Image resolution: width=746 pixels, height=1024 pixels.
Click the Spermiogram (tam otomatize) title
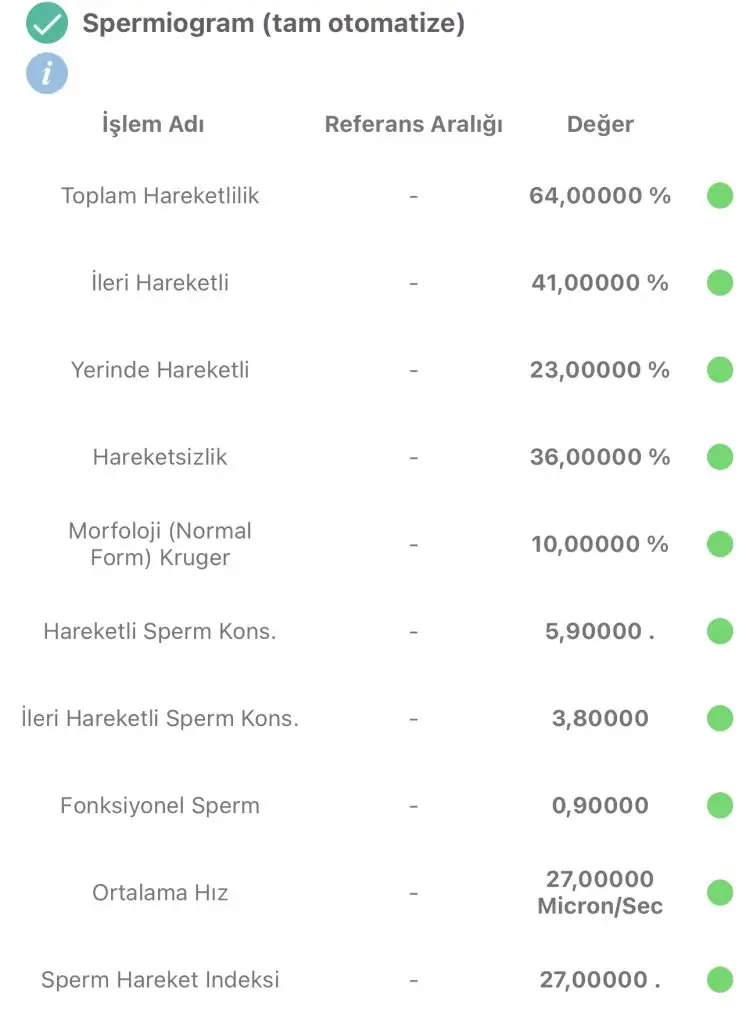273,24
